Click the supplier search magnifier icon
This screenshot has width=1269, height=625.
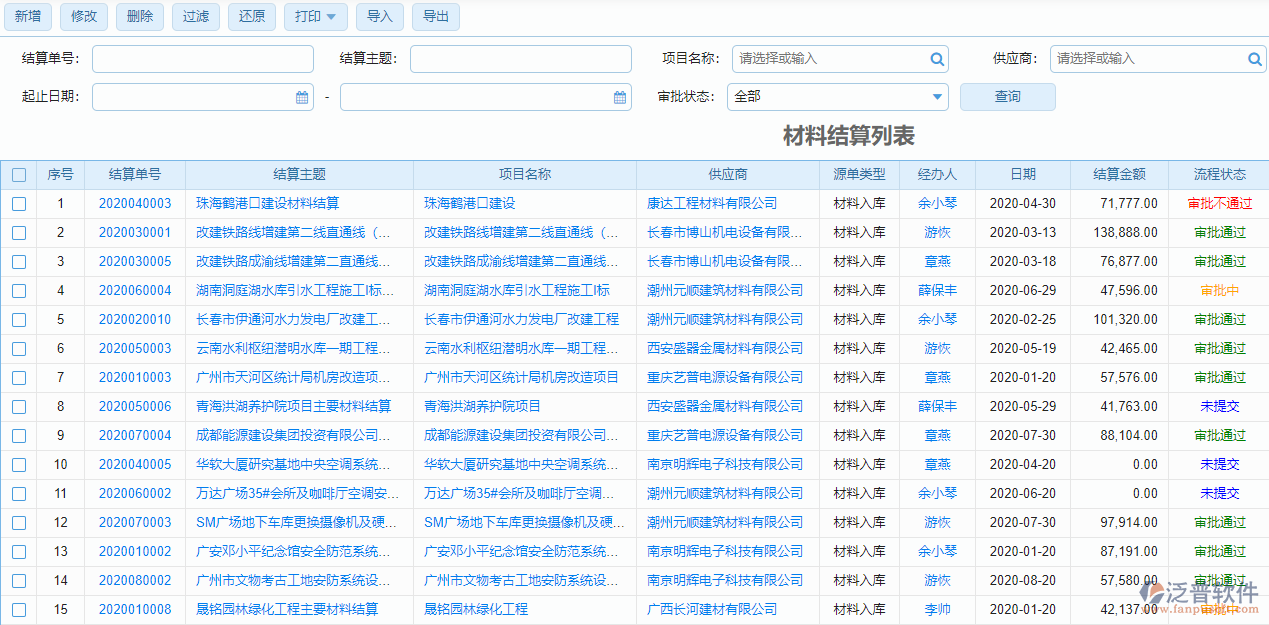tap(1255, 59)
